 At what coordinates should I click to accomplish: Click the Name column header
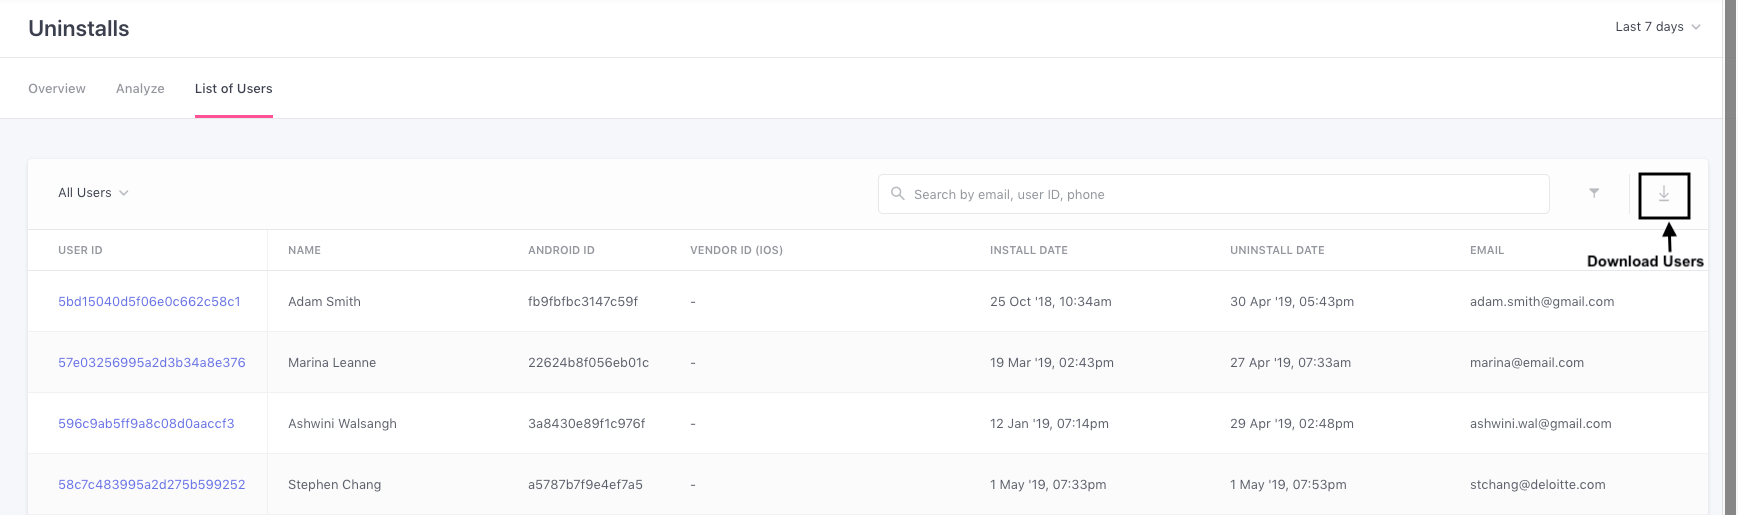click(x=304, y=250)
